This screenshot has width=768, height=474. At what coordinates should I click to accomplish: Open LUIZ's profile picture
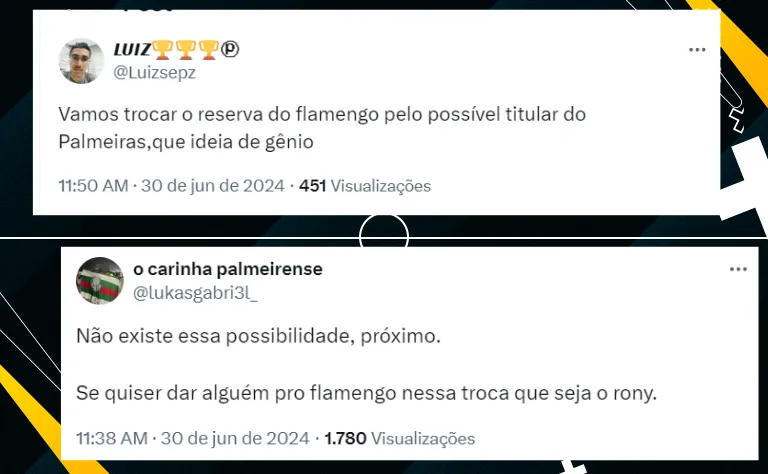tap(81, 61)
